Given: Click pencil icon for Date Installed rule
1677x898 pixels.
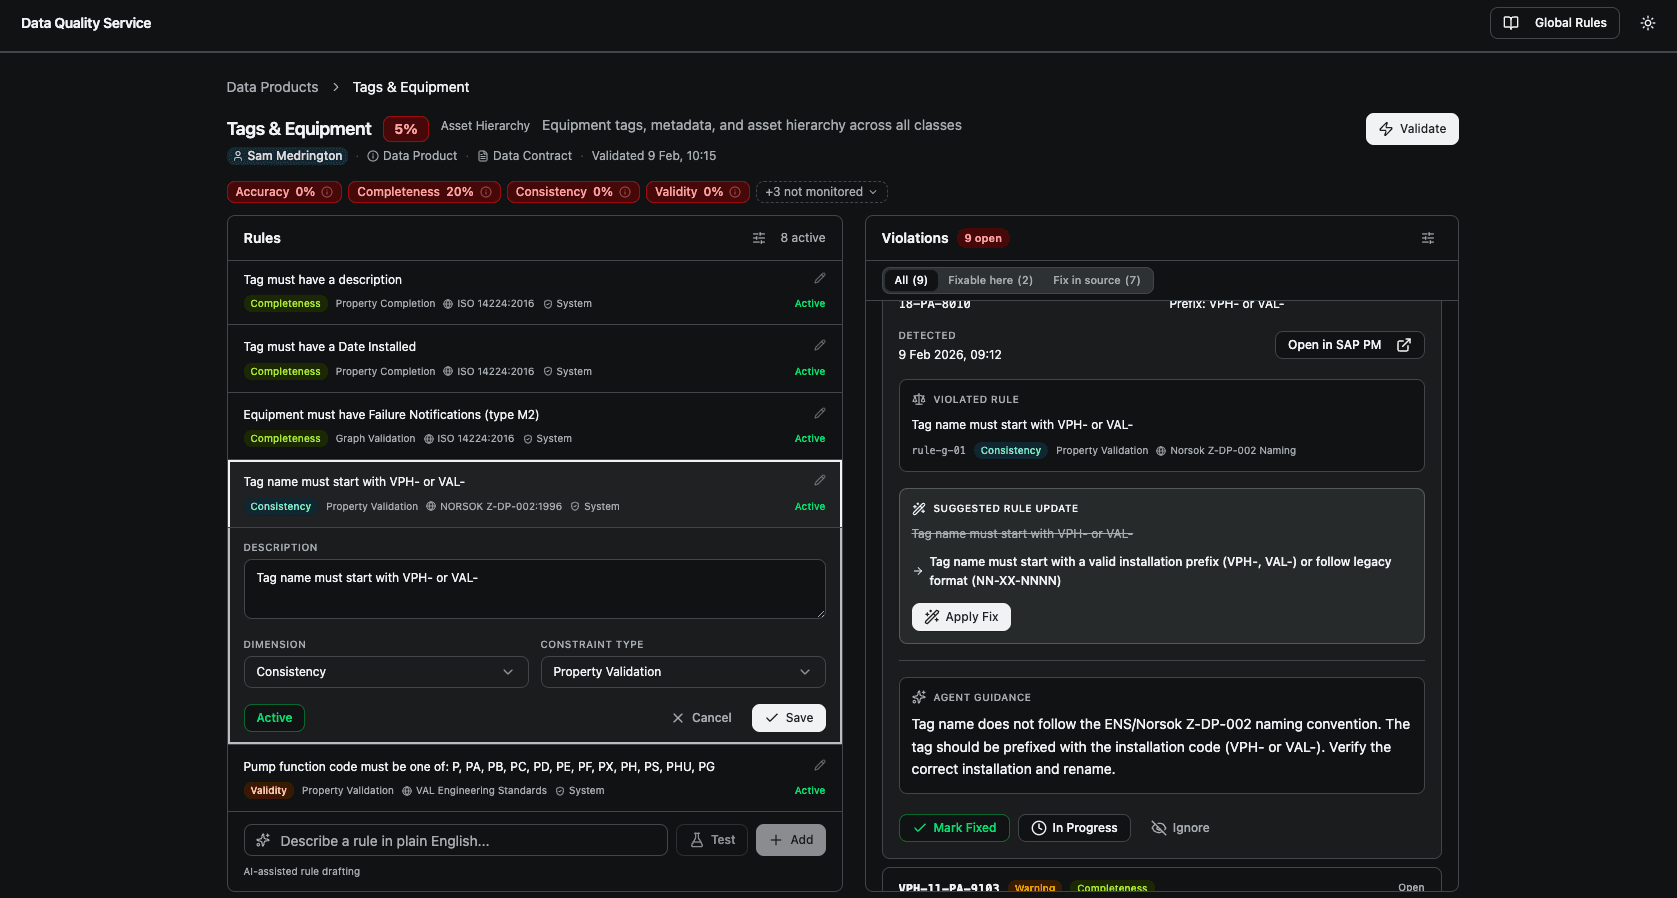Looking at the screenshot, I should coord(819,345).
